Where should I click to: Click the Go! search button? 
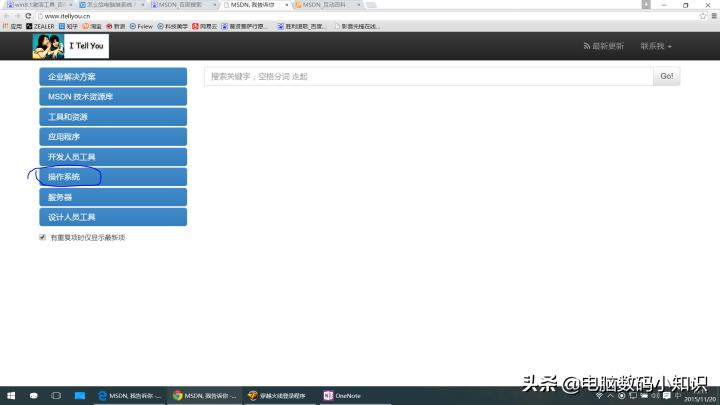[x=667, y=76]
